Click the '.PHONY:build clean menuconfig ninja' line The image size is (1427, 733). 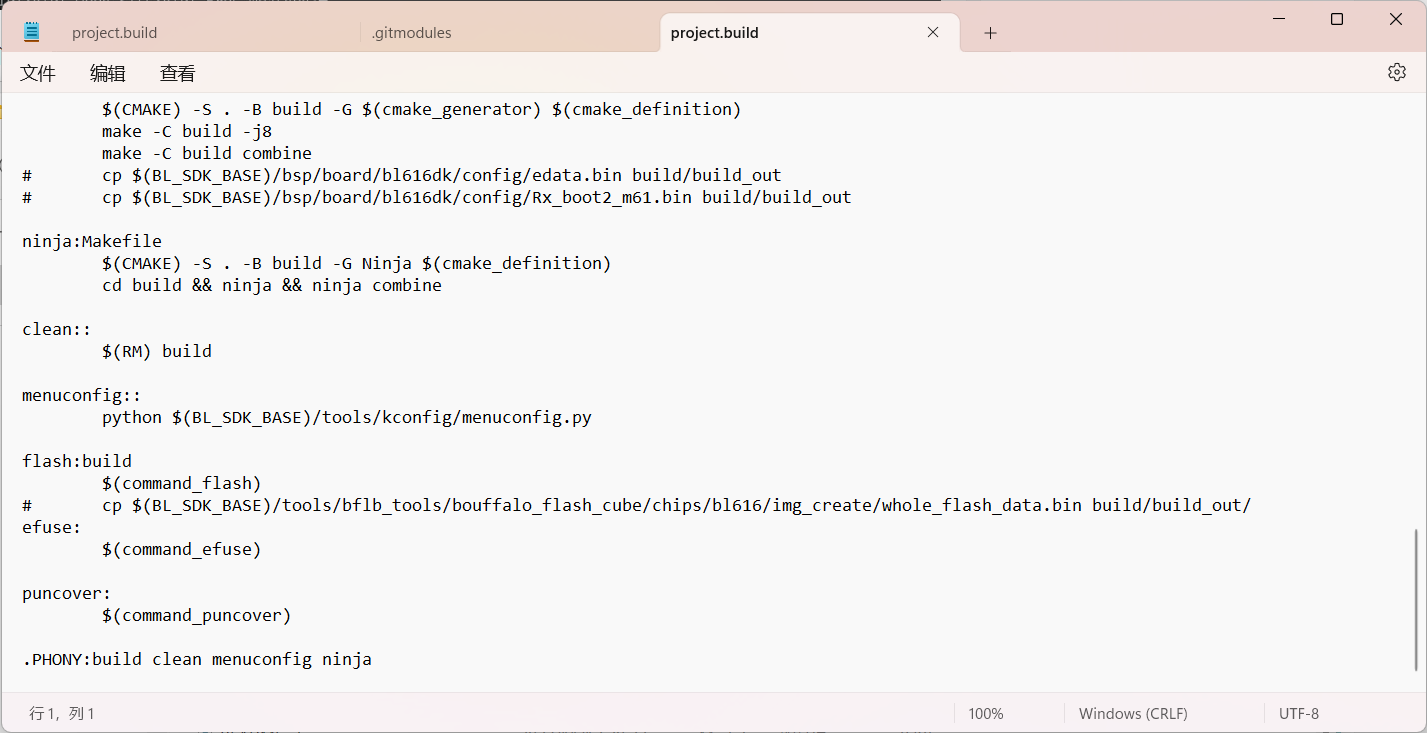click(197, 659)
